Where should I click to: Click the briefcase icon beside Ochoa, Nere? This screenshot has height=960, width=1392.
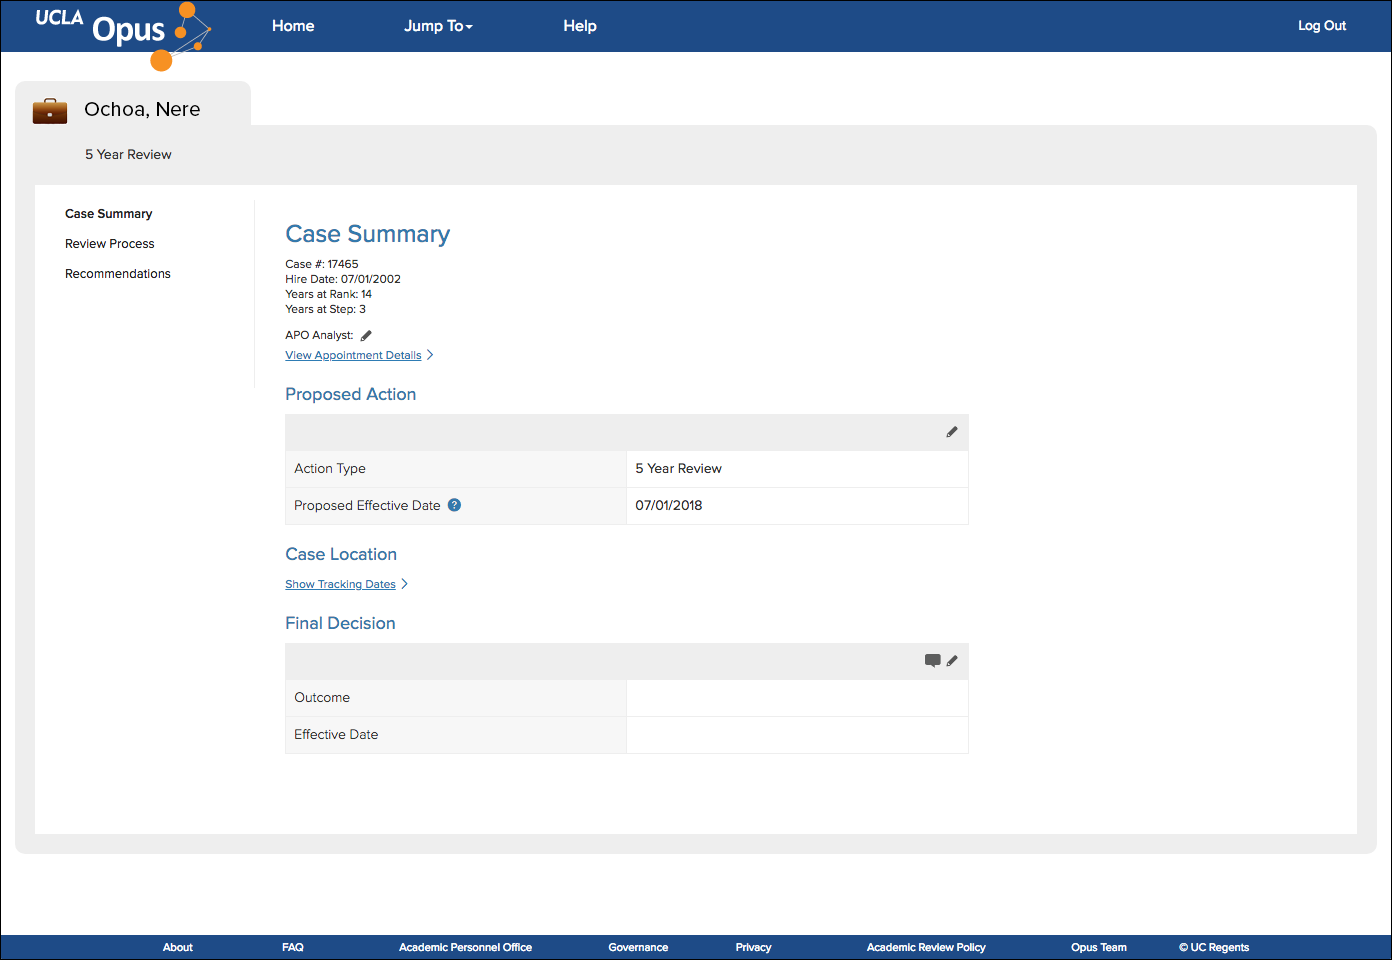coord(50,110)
